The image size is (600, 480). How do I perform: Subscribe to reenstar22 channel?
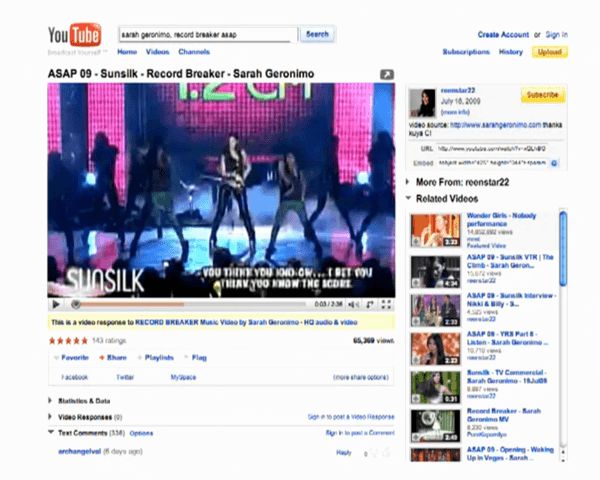pos(543,95)
